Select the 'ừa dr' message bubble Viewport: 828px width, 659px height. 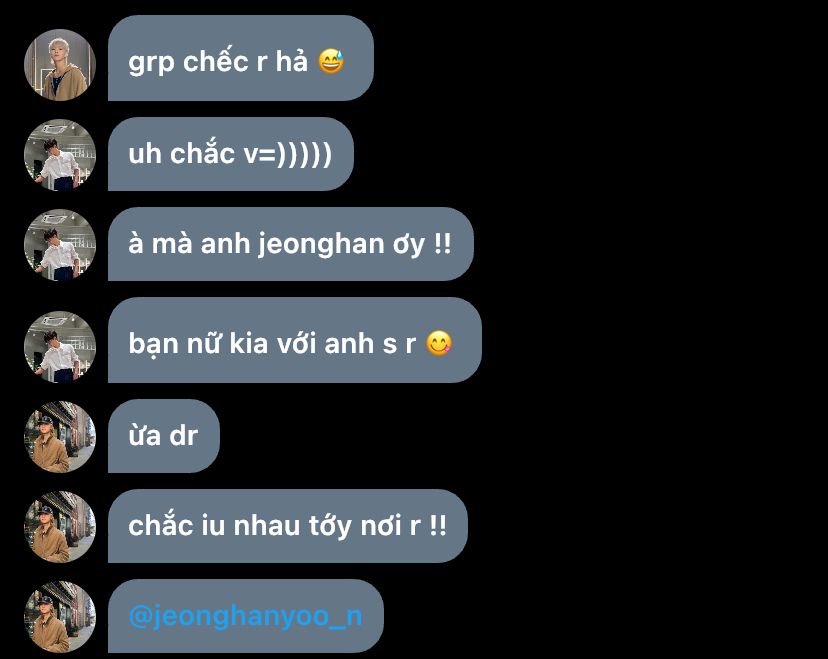click(164, 436)
